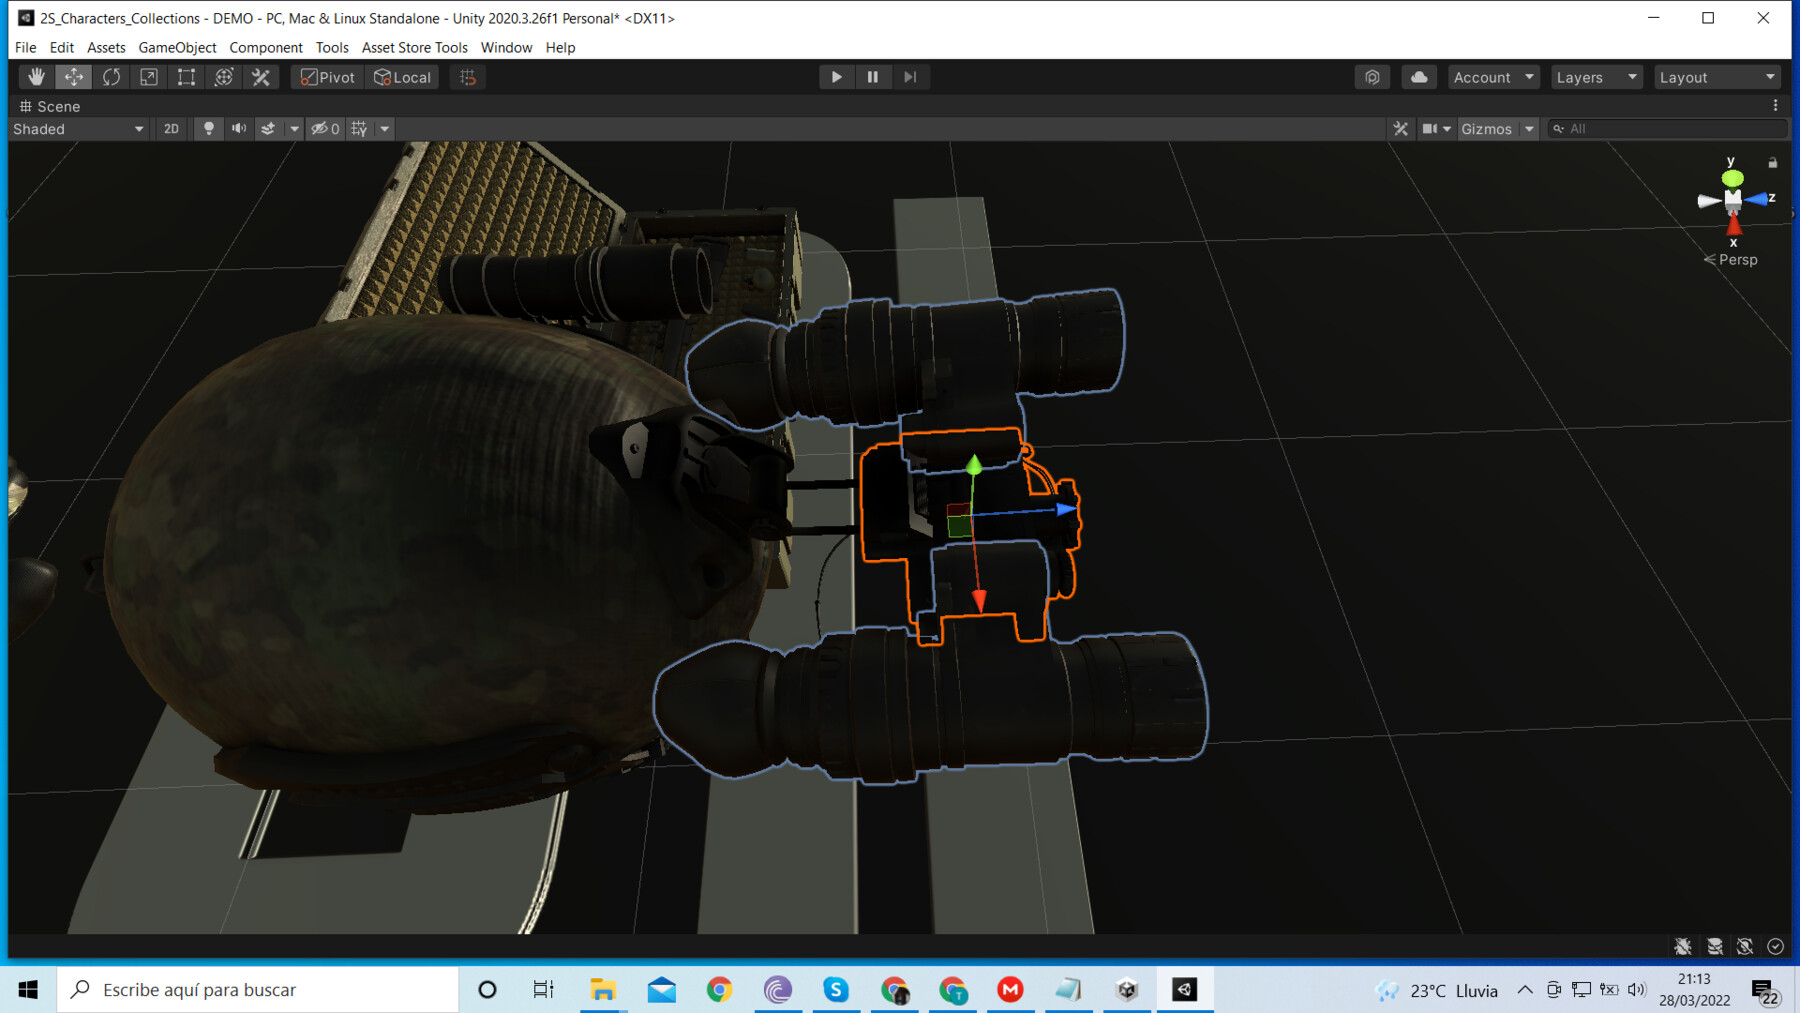This screenshot has height=1013, width=1800.
Task: Start Play mode
Action: pyautogui.click(x=836, y=77)
